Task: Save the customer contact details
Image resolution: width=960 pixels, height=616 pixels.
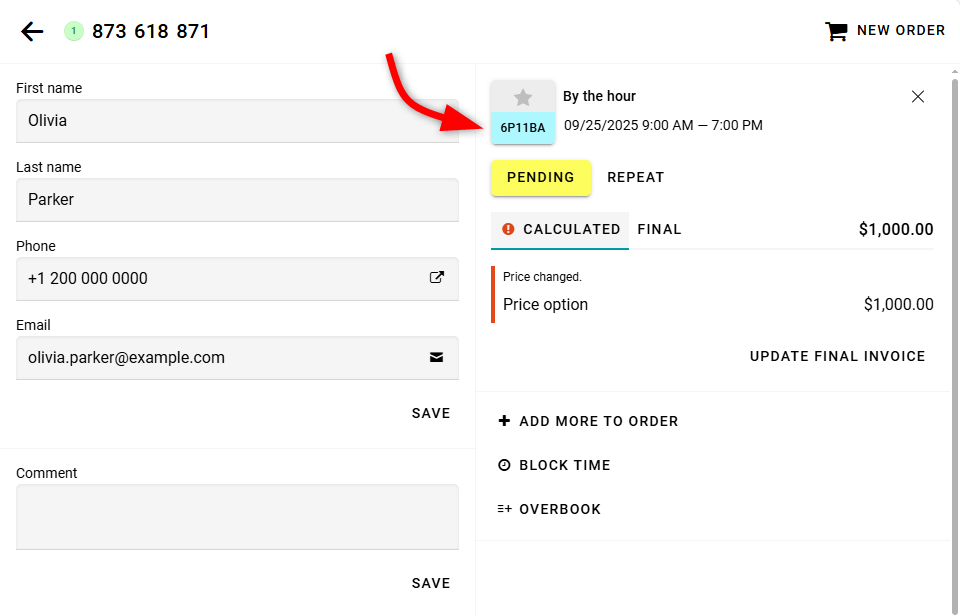Action: coord(431,413)
